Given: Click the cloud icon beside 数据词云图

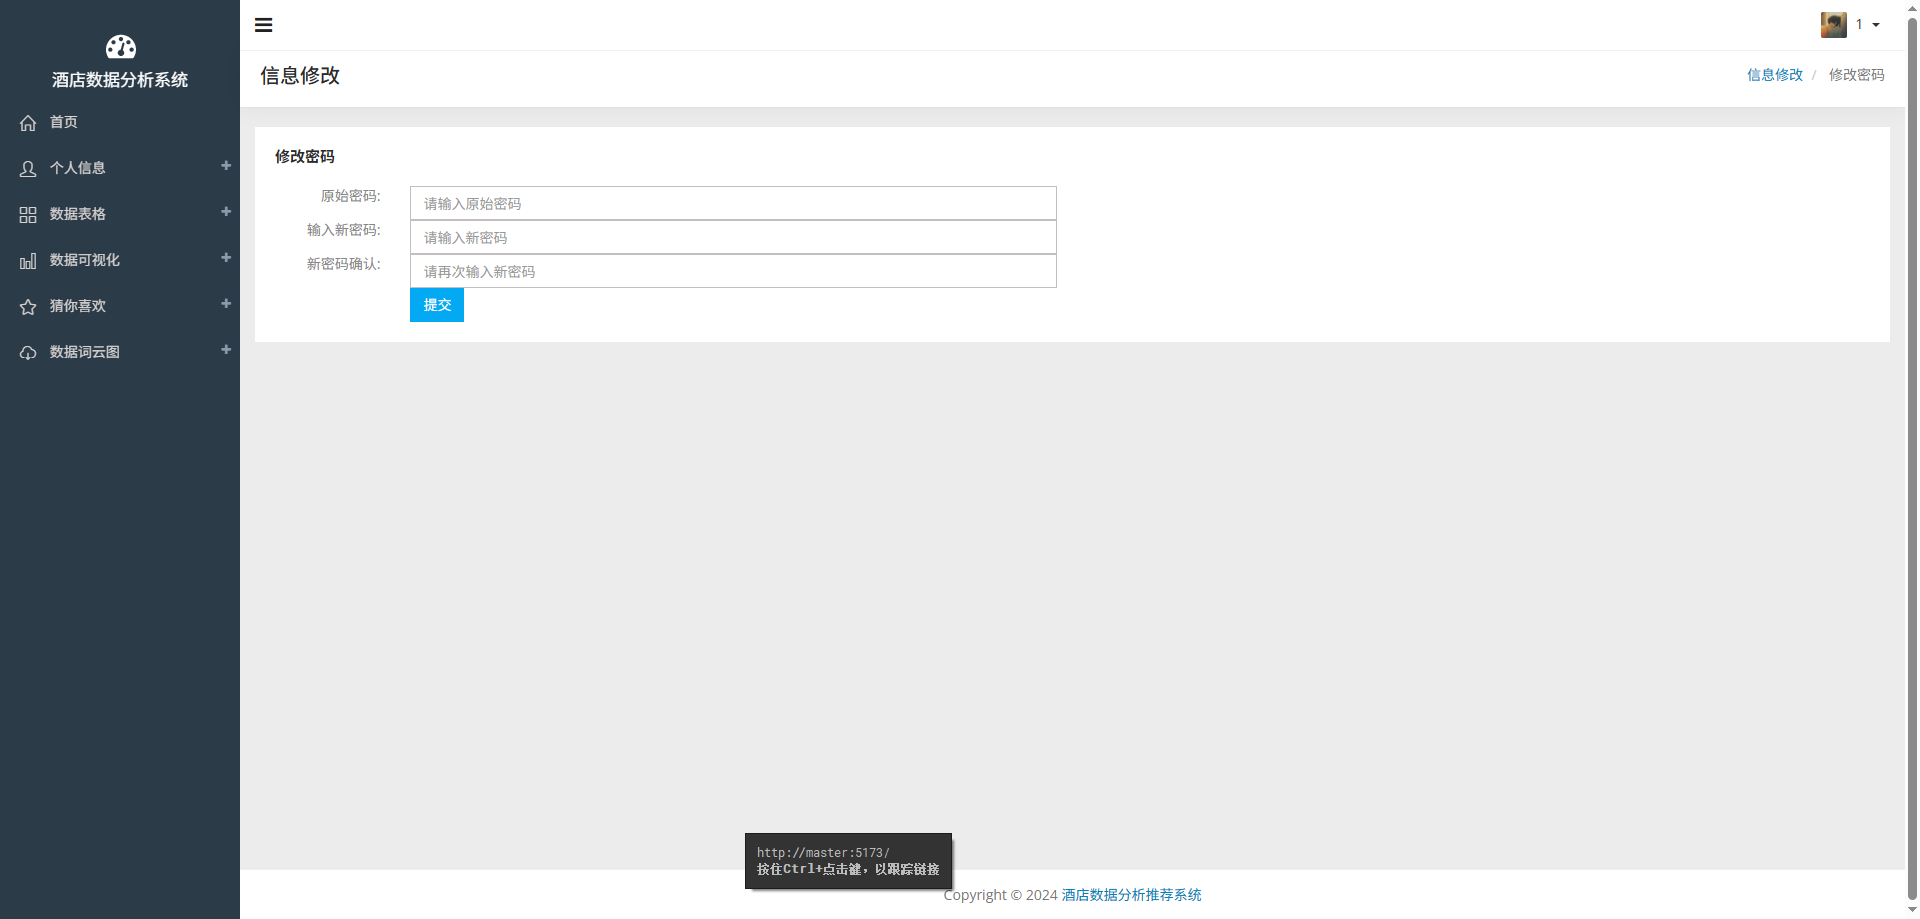Looking at the screenshot, I should tap(28, 353).
